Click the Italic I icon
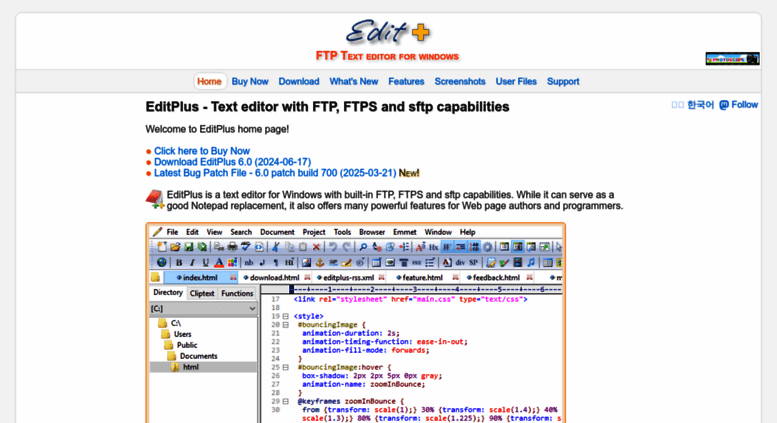Screen dimensions: 777x423 pyautogui.click(x=192, y=263)
